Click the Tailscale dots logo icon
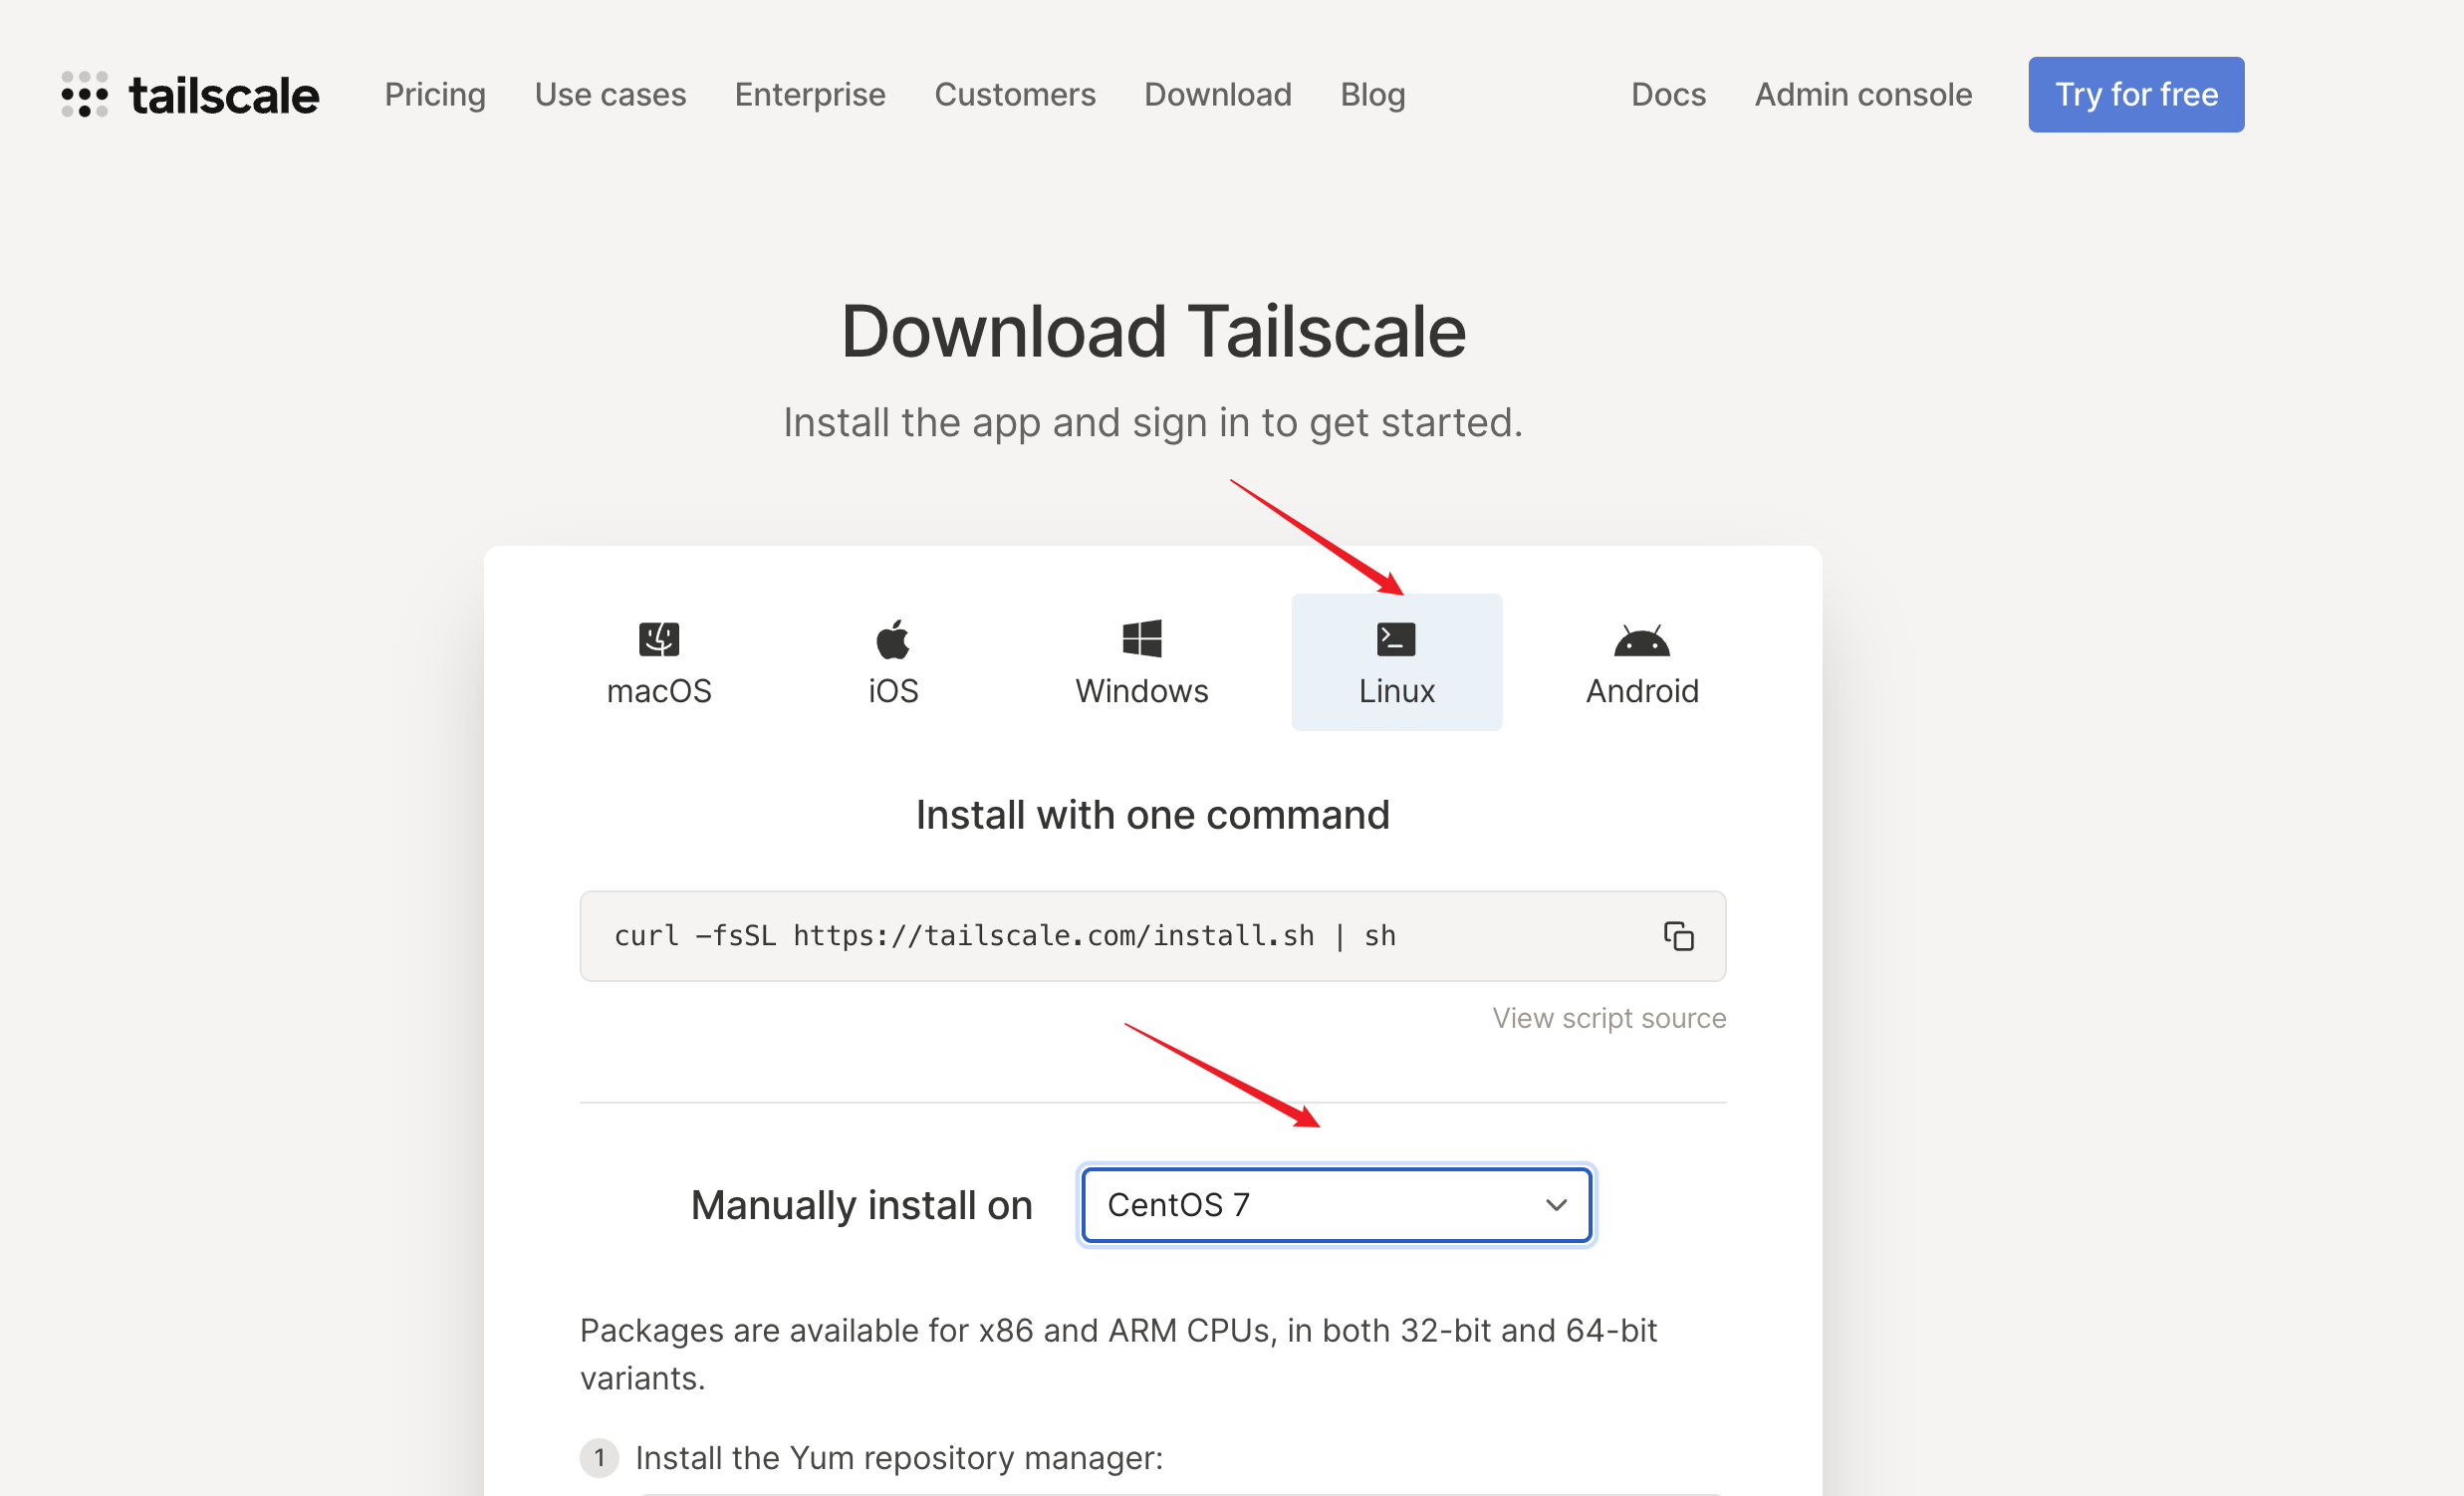Screen dimensions: 2464x1496 click(85, 94)
